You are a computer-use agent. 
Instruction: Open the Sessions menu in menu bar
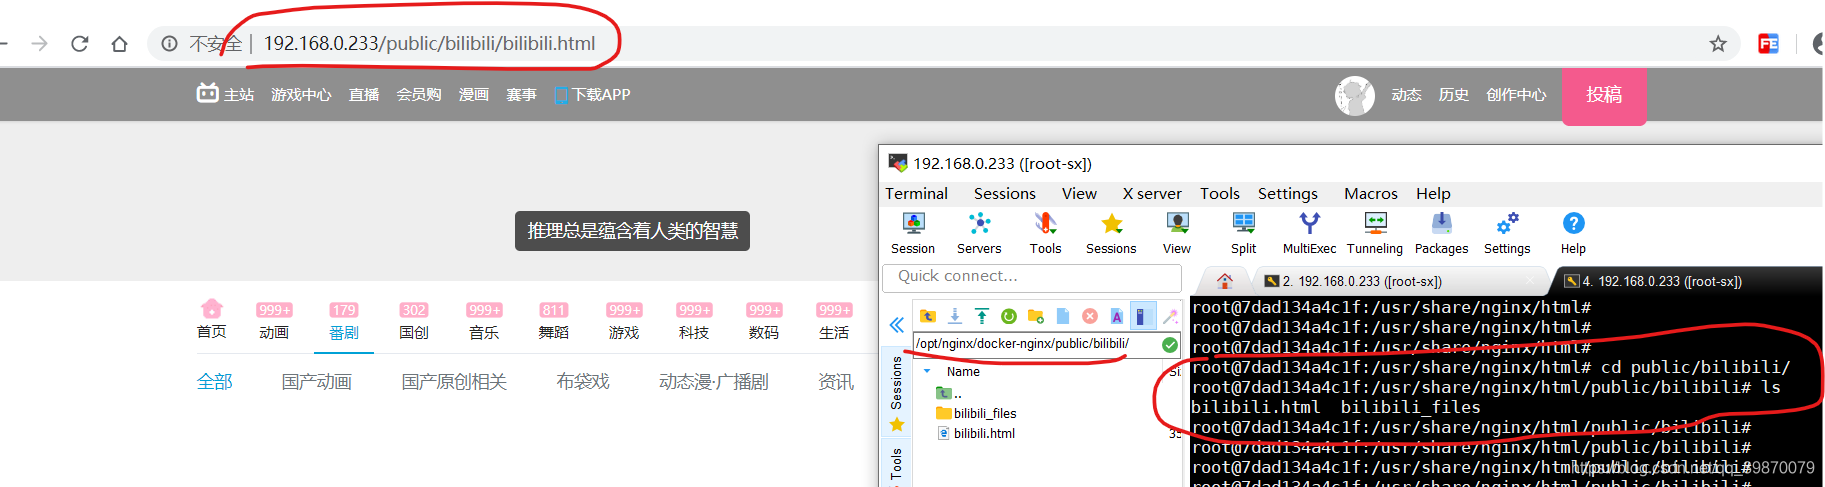coord(1005,193)
